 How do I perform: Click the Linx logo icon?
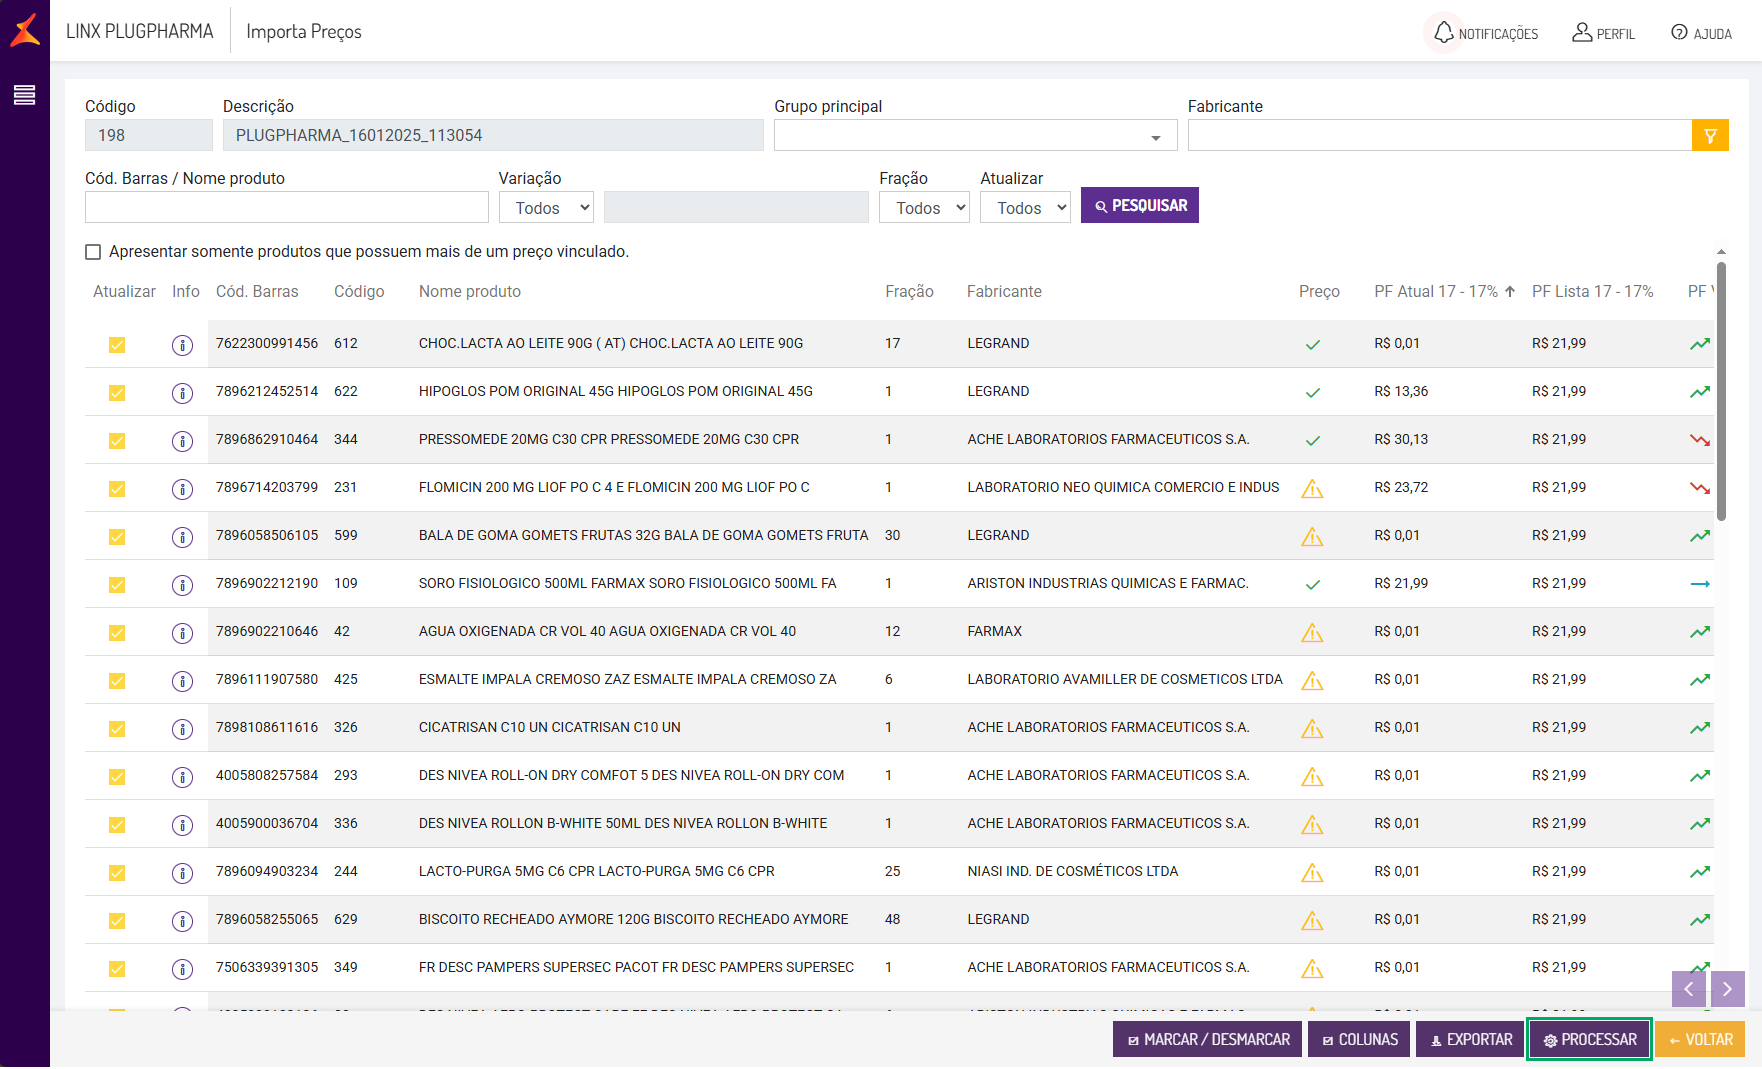coord(25,30)
